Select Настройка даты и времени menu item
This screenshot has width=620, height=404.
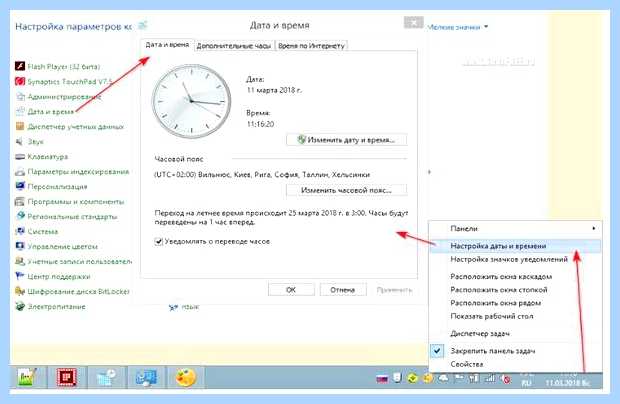click(x=515, y=246)
